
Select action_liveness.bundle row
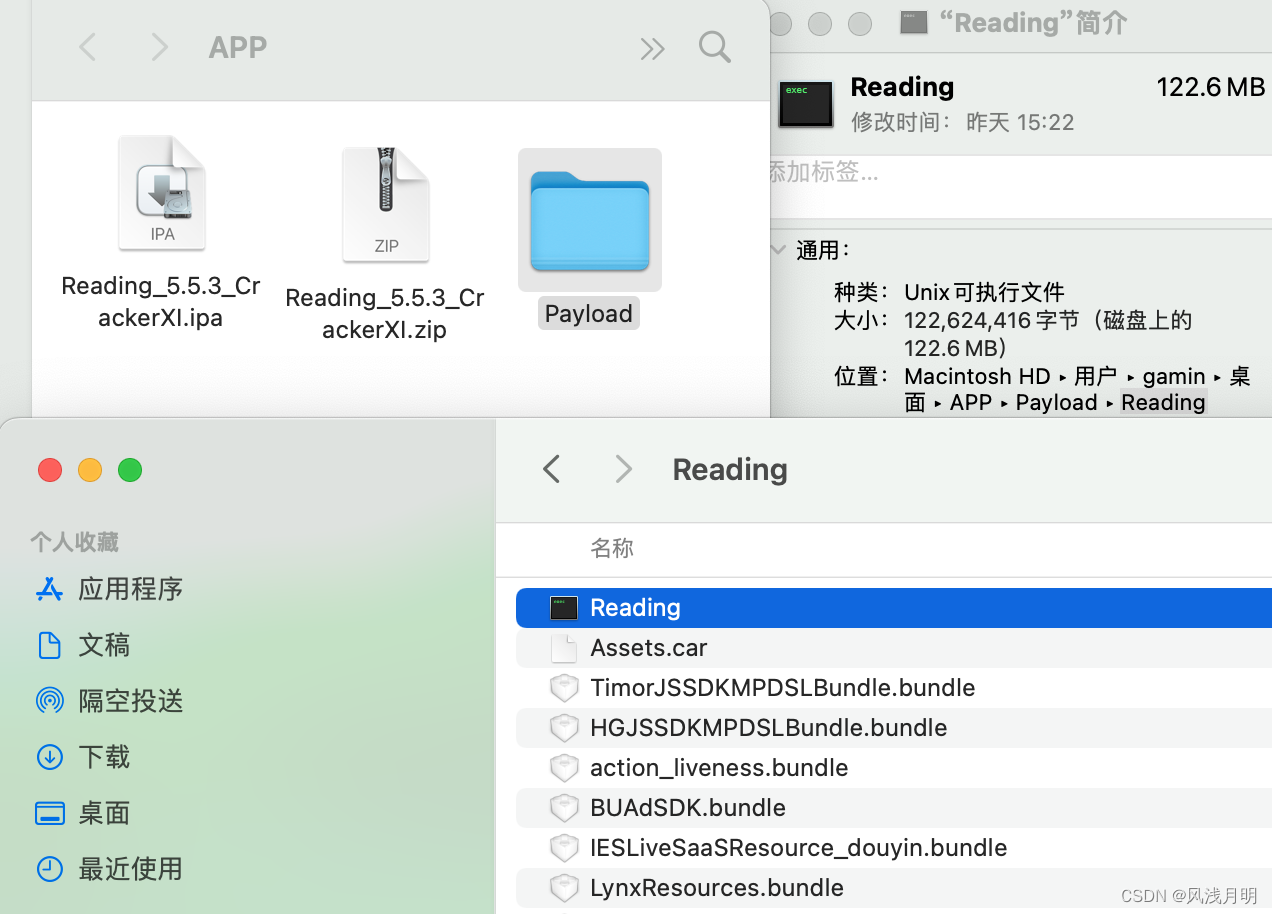894,768
